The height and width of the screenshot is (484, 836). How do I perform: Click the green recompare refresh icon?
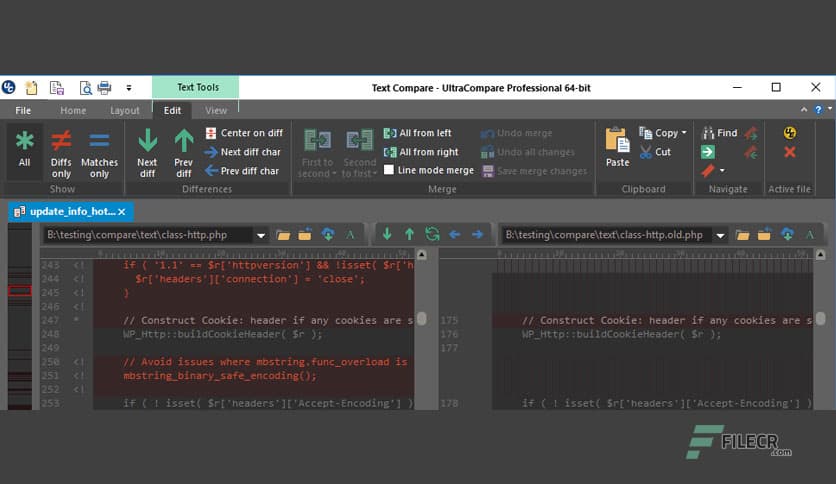[432, 234]
